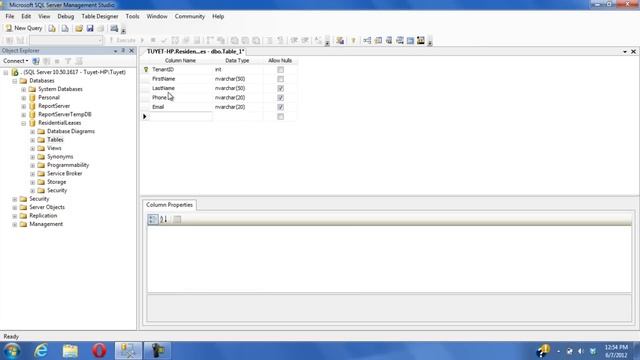Click the int data type cell
Image resolution: width=640 pixels, height=360 pixels.
pos(238,69)
